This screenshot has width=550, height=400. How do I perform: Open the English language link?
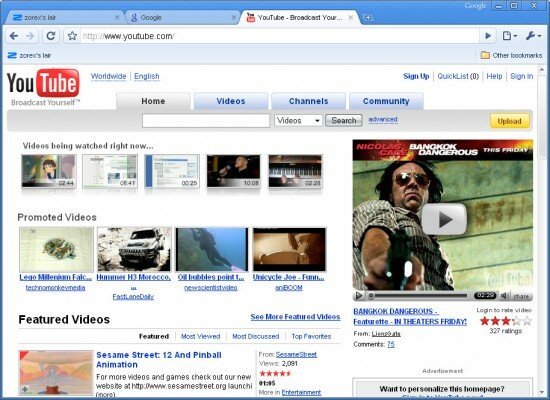click(147, 76)
